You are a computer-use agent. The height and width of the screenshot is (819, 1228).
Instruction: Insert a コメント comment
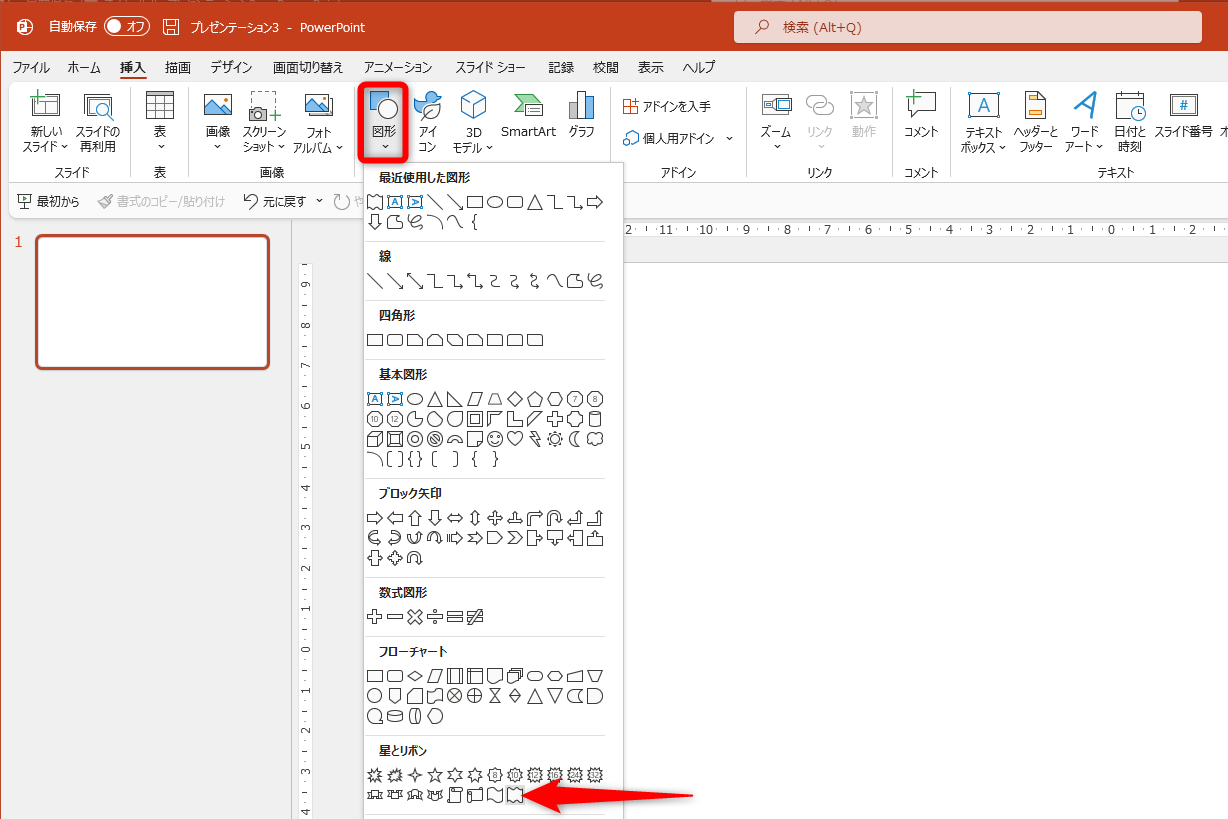point(921,115)
